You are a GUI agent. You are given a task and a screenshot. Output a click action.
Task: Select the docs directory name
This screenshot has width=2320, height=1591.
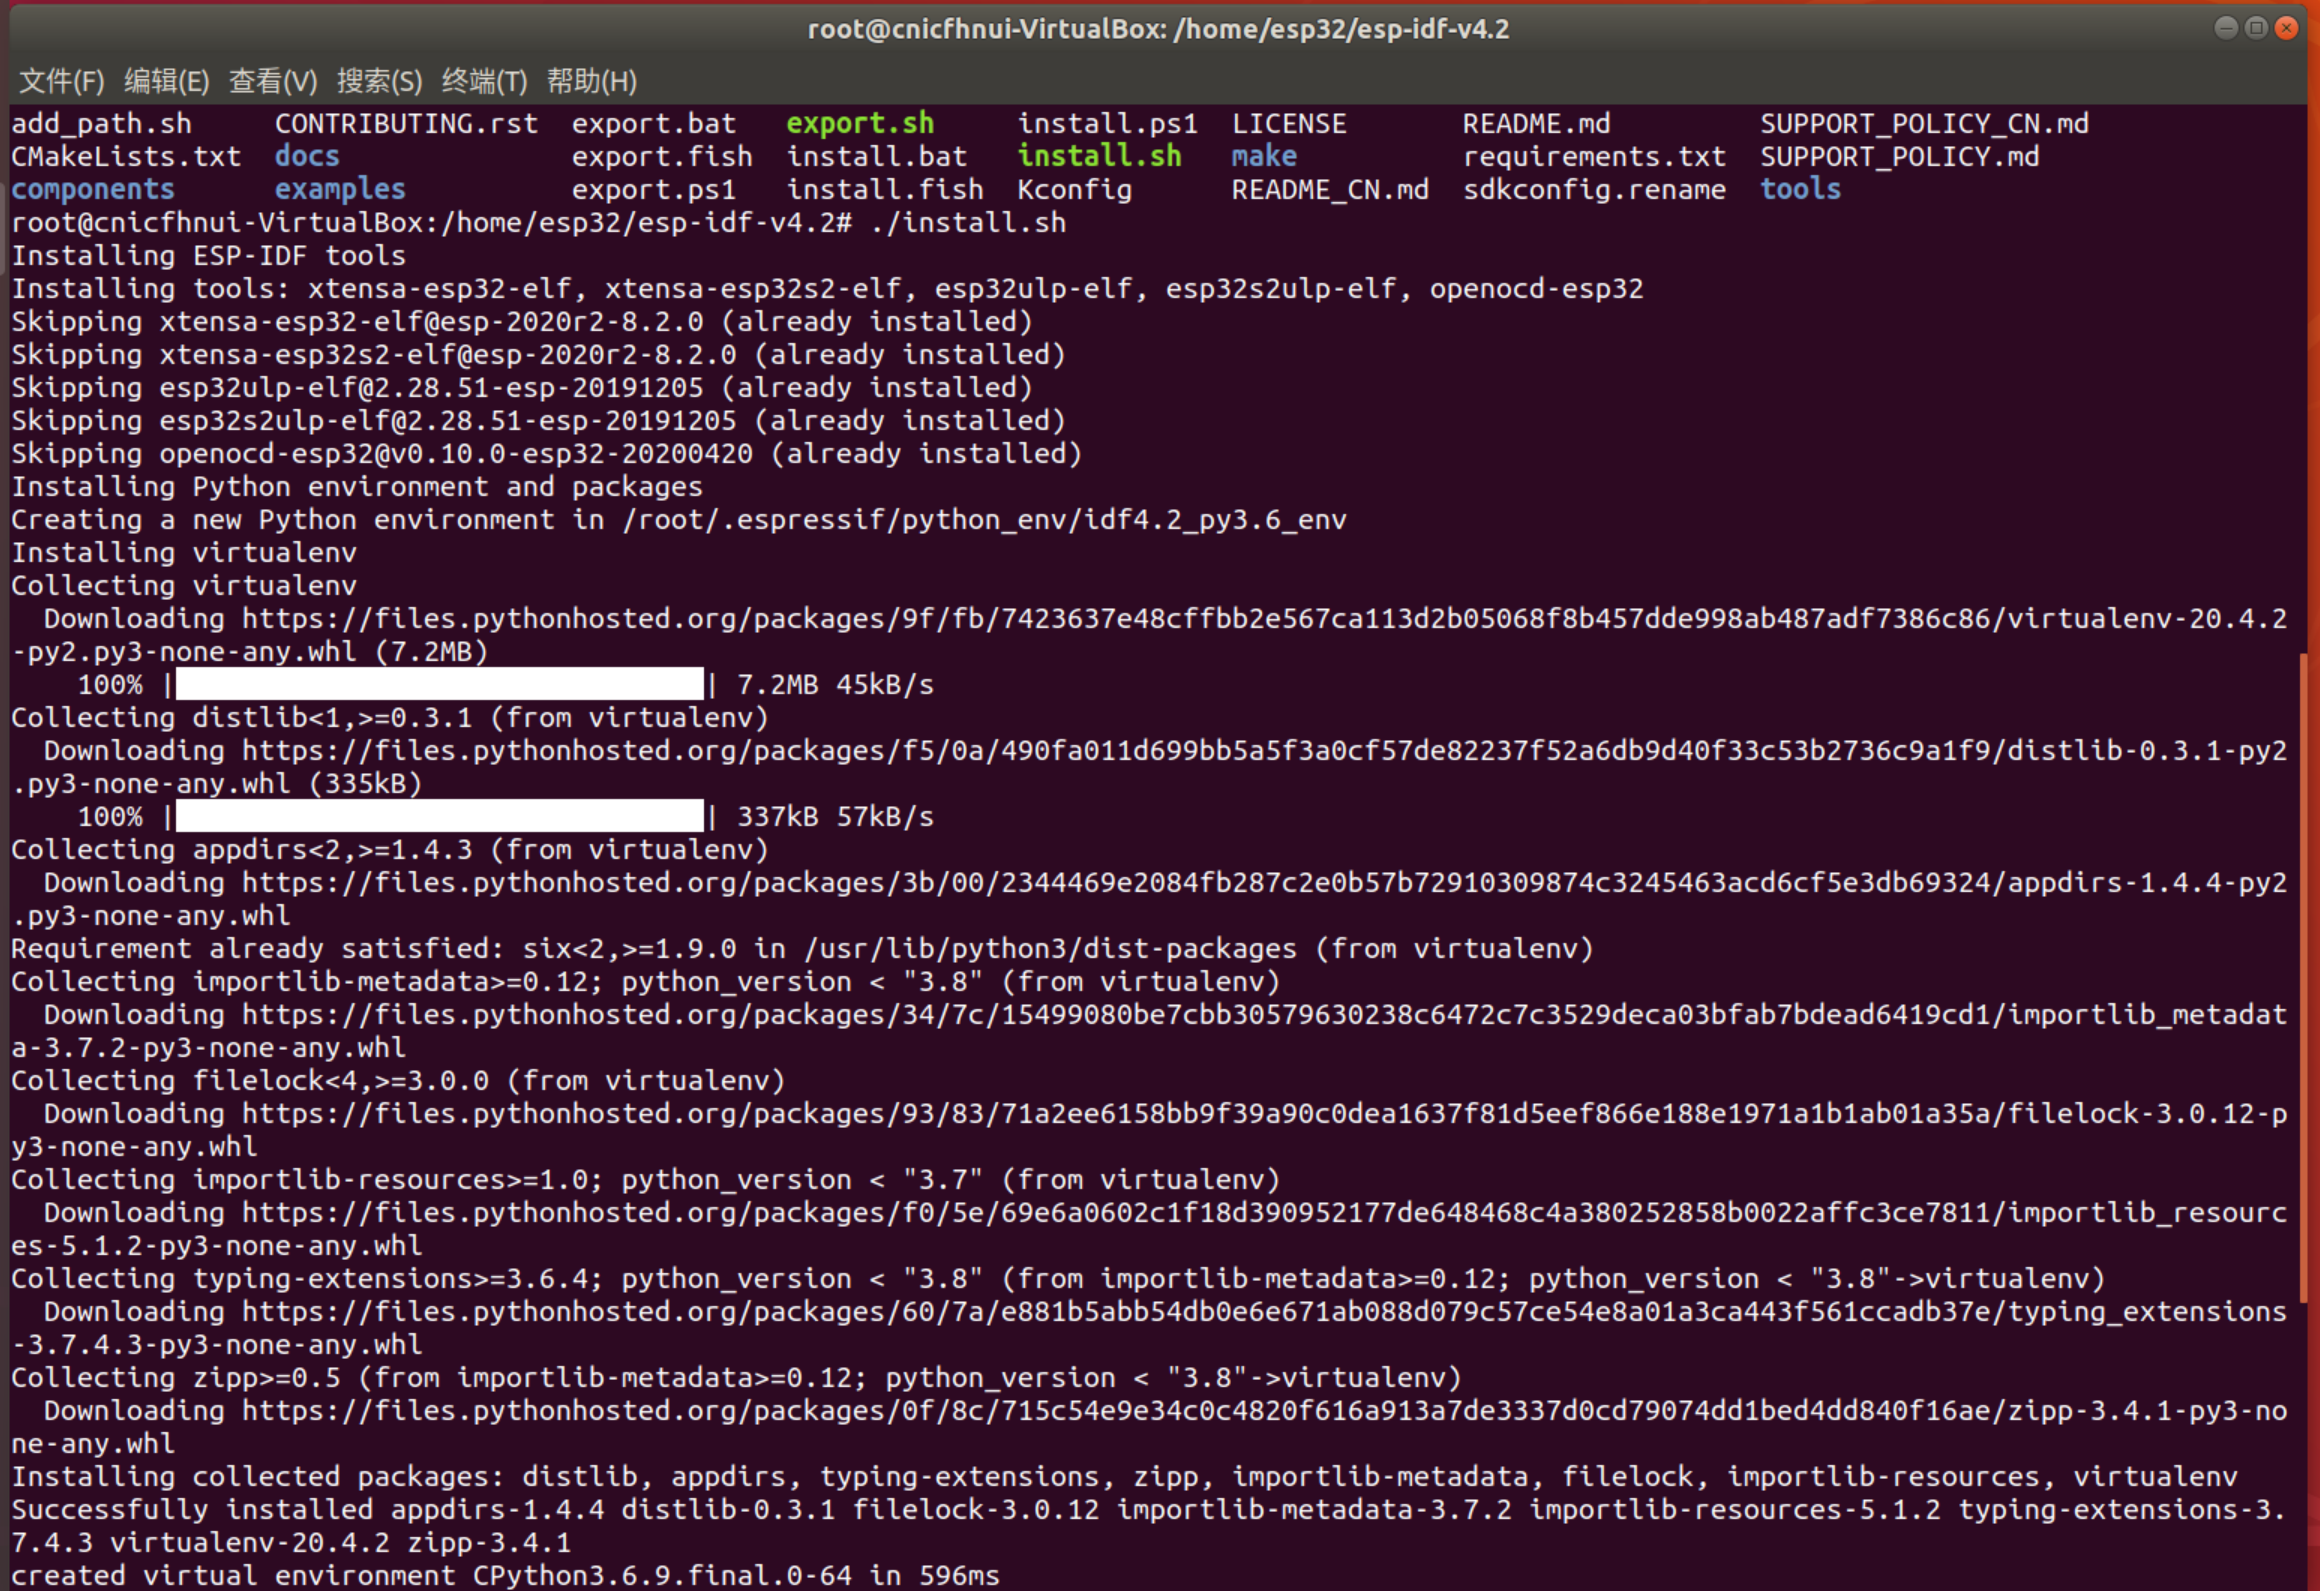pos(306,156)
